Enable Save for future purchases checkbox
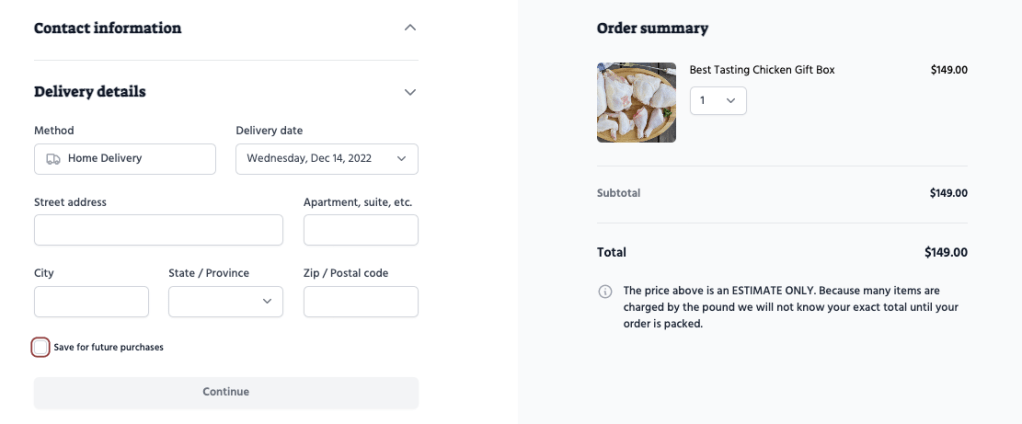The height and width of the screenshot is (424, 1022). click(x=40, y=347)
